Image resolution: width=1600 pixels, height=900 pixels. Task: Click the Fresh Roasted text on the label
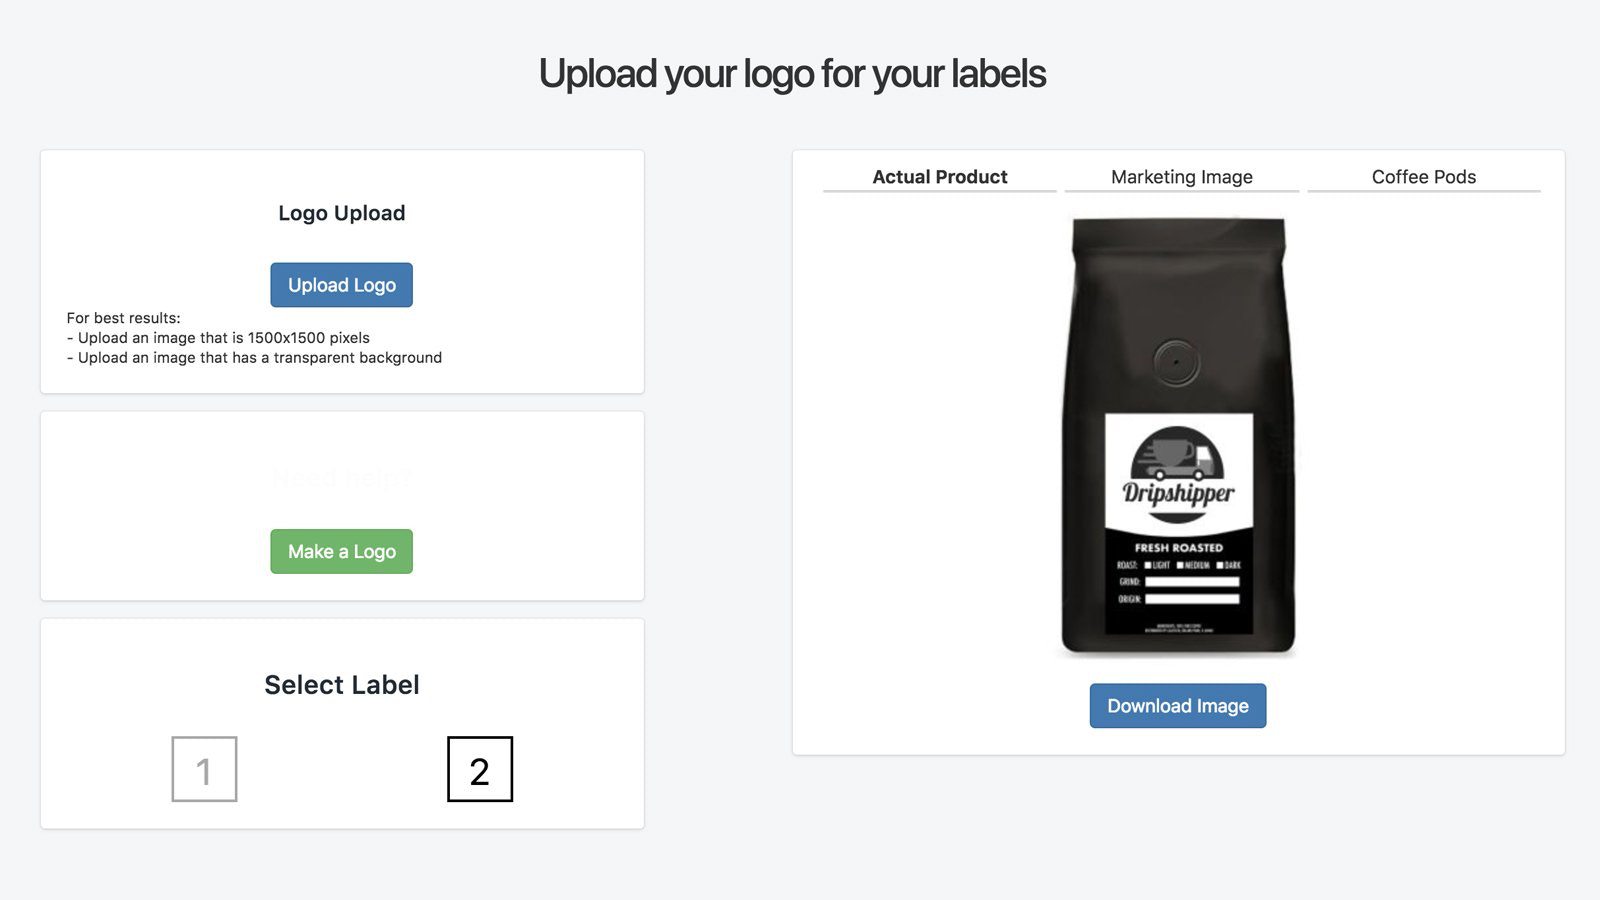[1178, 548]
